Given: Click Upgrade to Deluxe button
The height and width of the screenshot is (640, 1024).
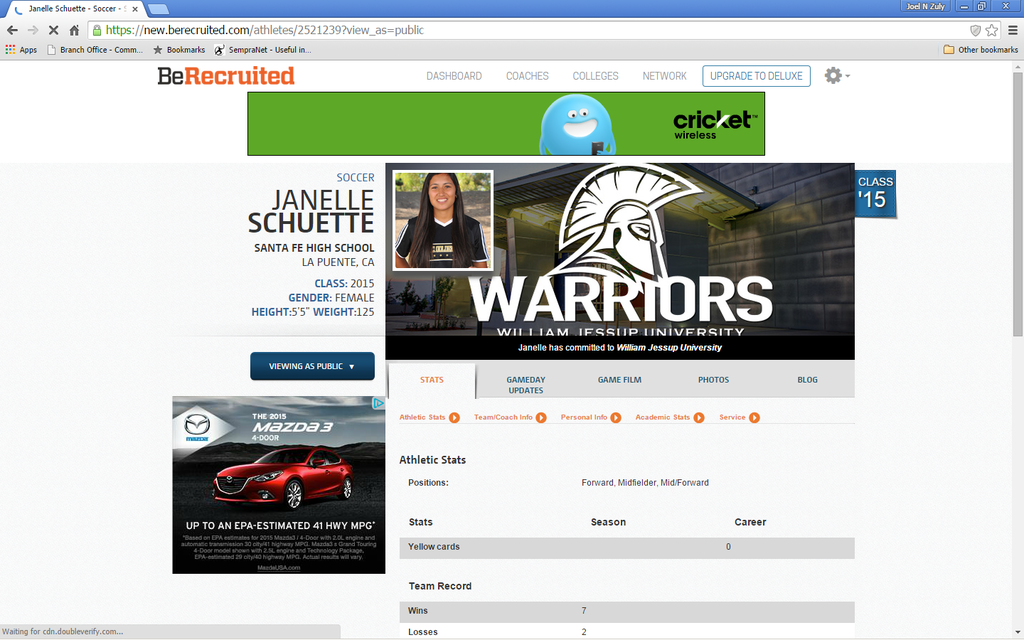Looking at the screenshot, I should (x=756, y=76).
